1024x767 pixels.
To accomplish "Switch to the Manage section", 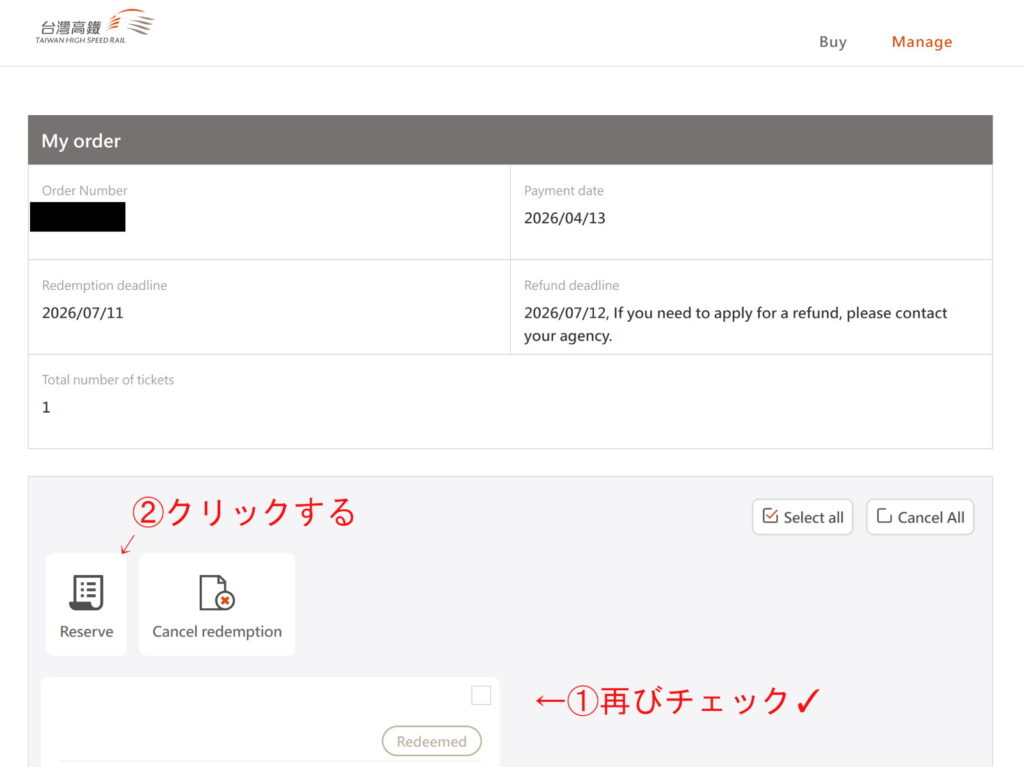I will pos(921,42).
